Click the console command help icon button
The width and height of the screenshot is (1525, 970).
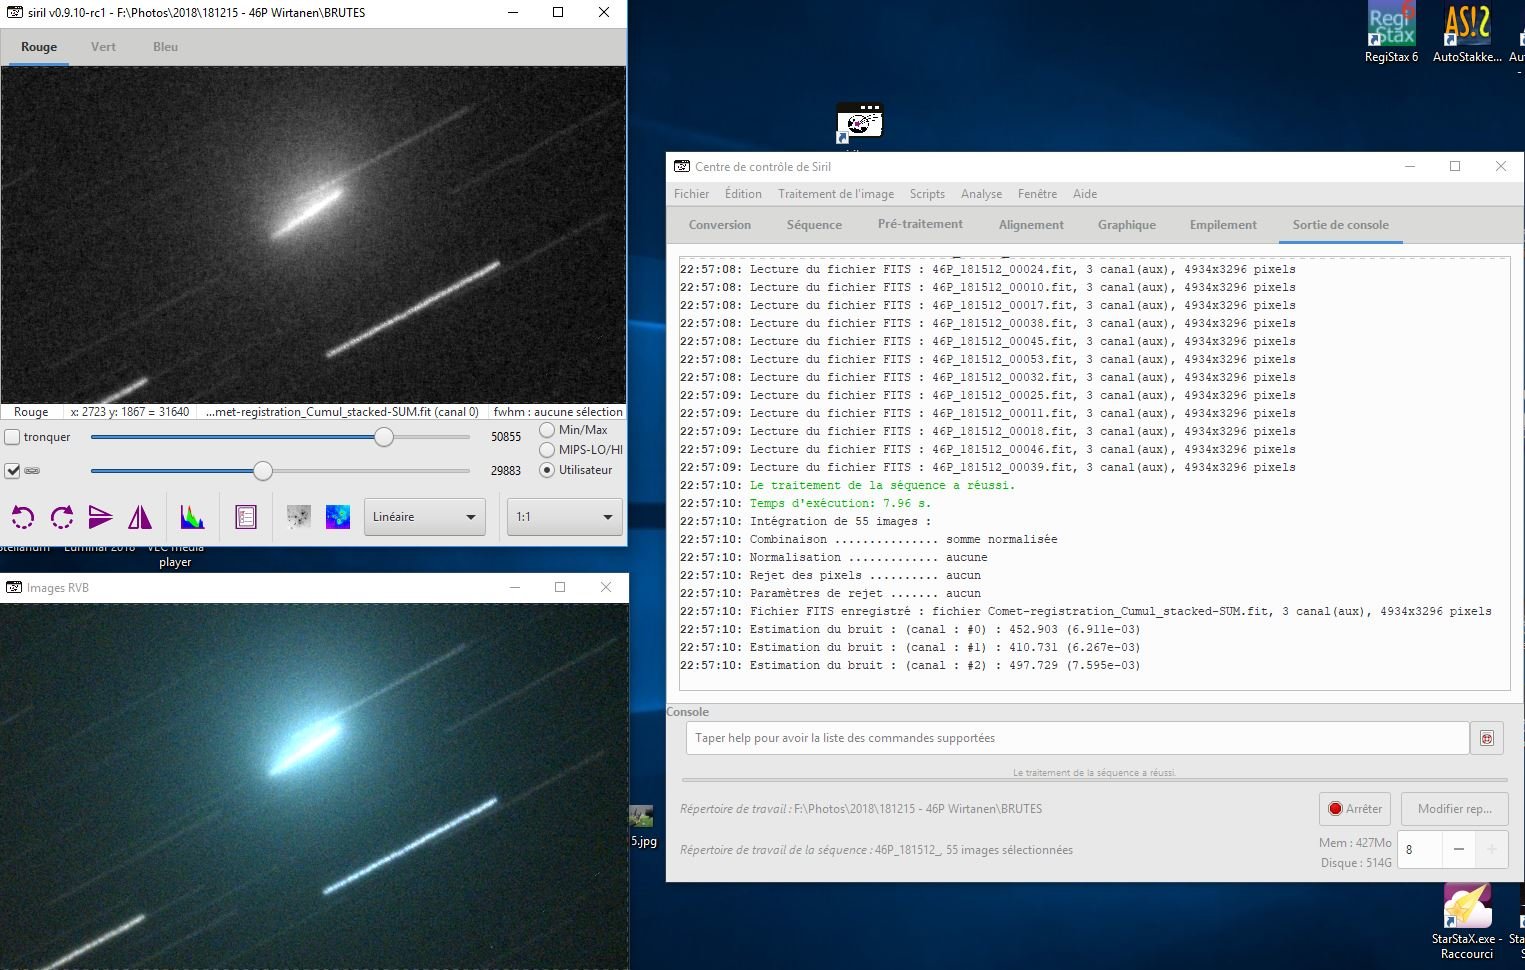tap(1487, 738)
